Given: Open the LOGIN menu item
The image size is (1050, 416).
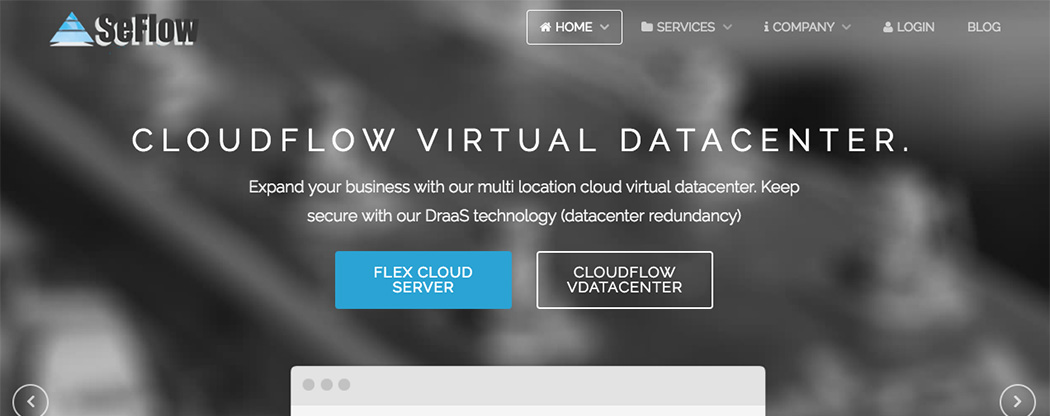Looking at the screenshot, I should [915, 27].
